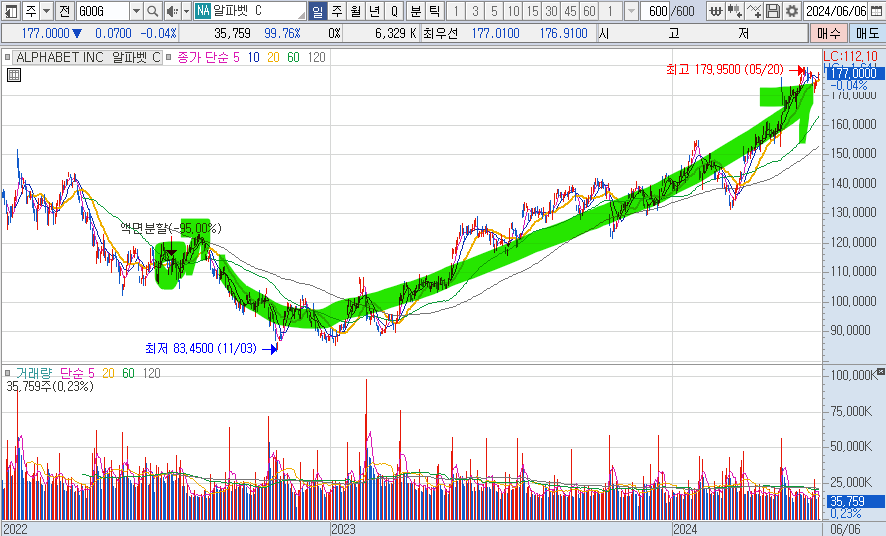This screenshot has width=886, height=536.
Task: Click the green 60 legend in price chart
Action: (x=293, y=57)
